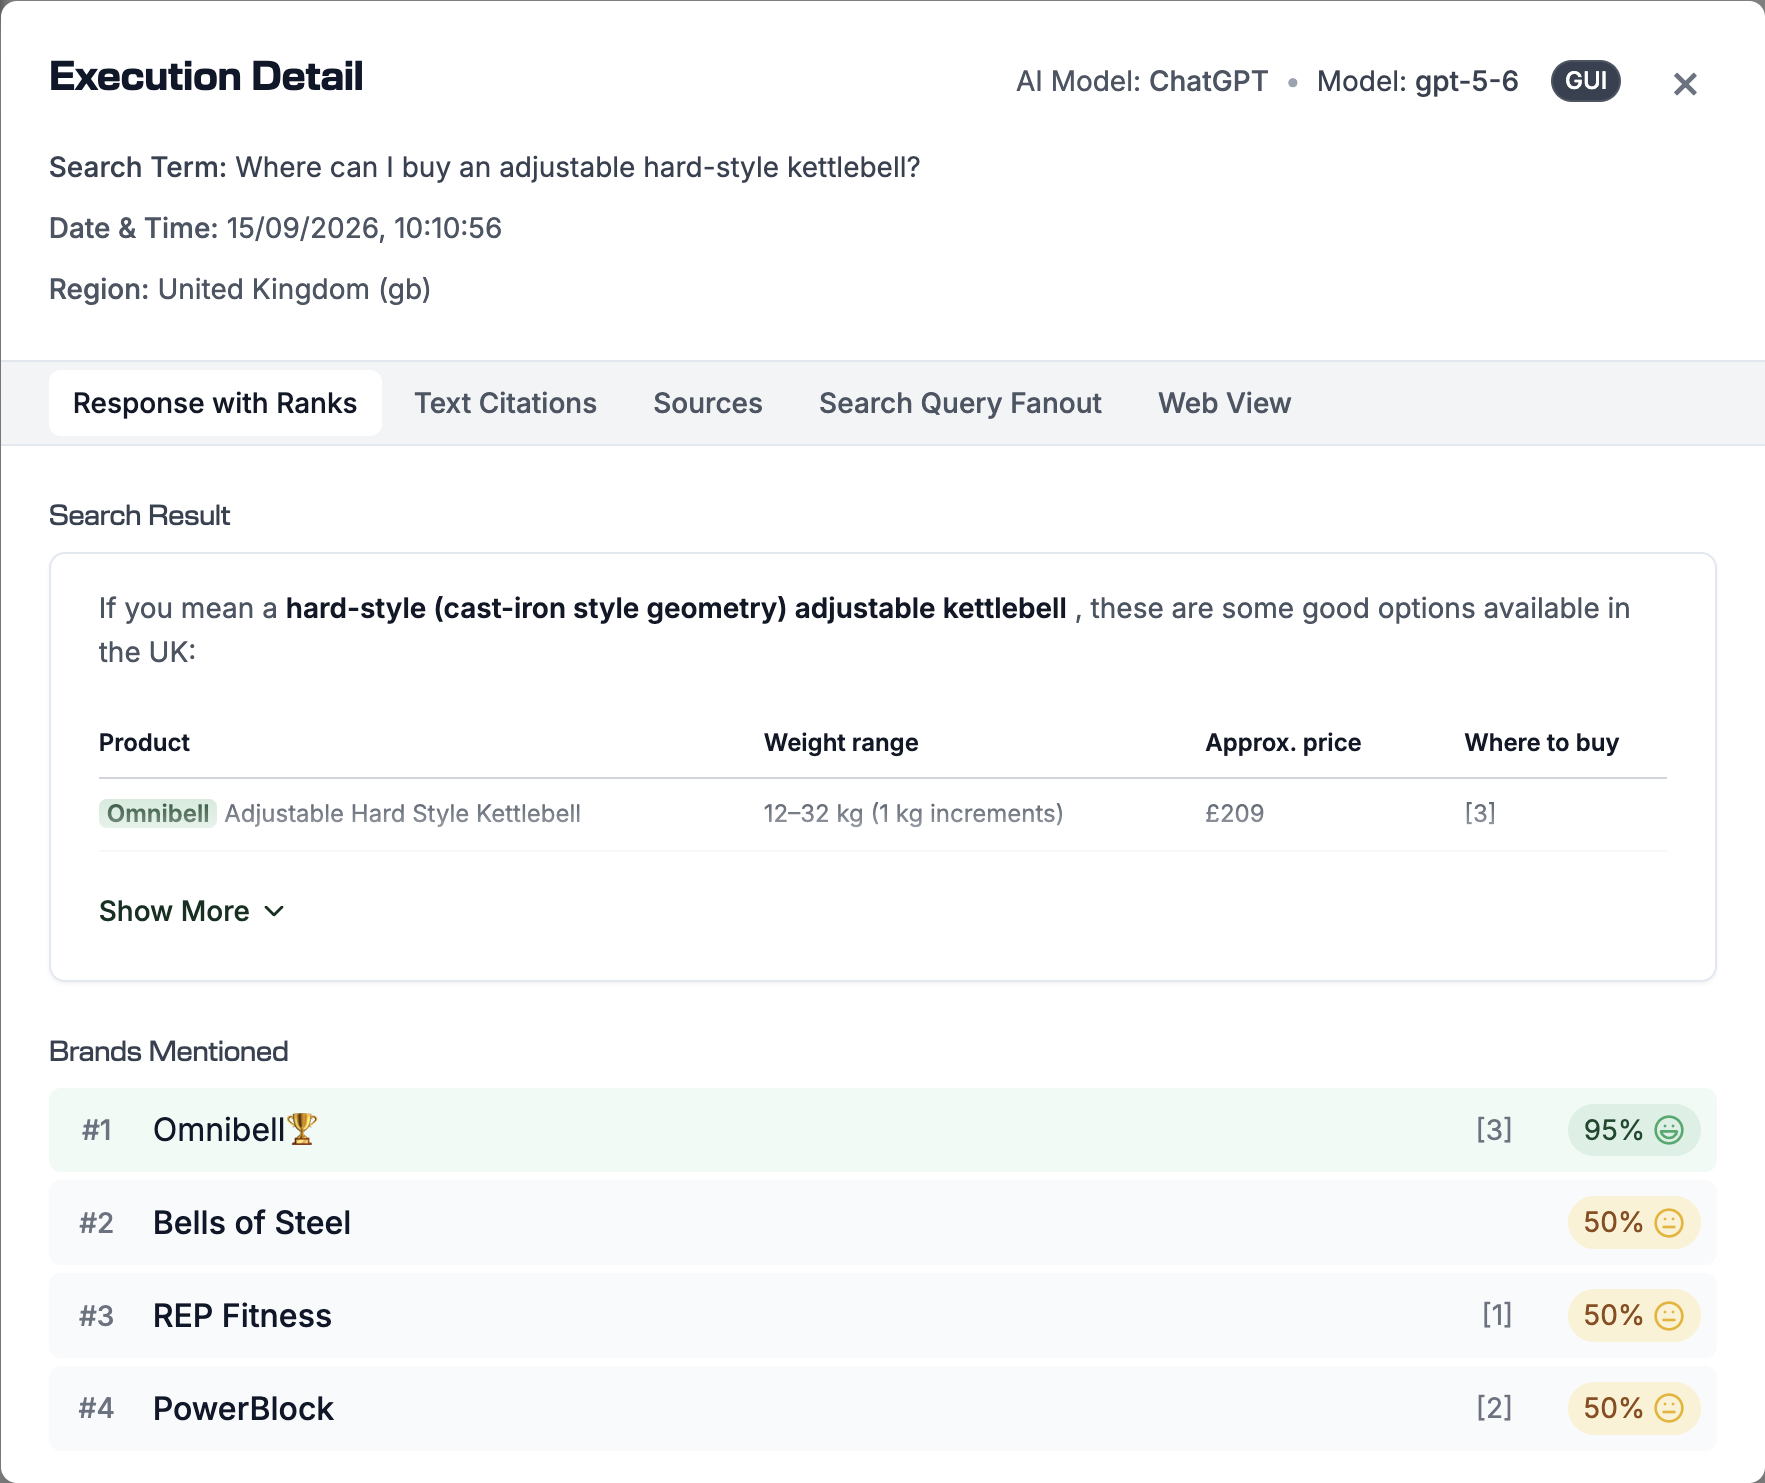Viewport: 1765px width, 1483px height.
Task: Open the Sources tab
Action: 708,403
